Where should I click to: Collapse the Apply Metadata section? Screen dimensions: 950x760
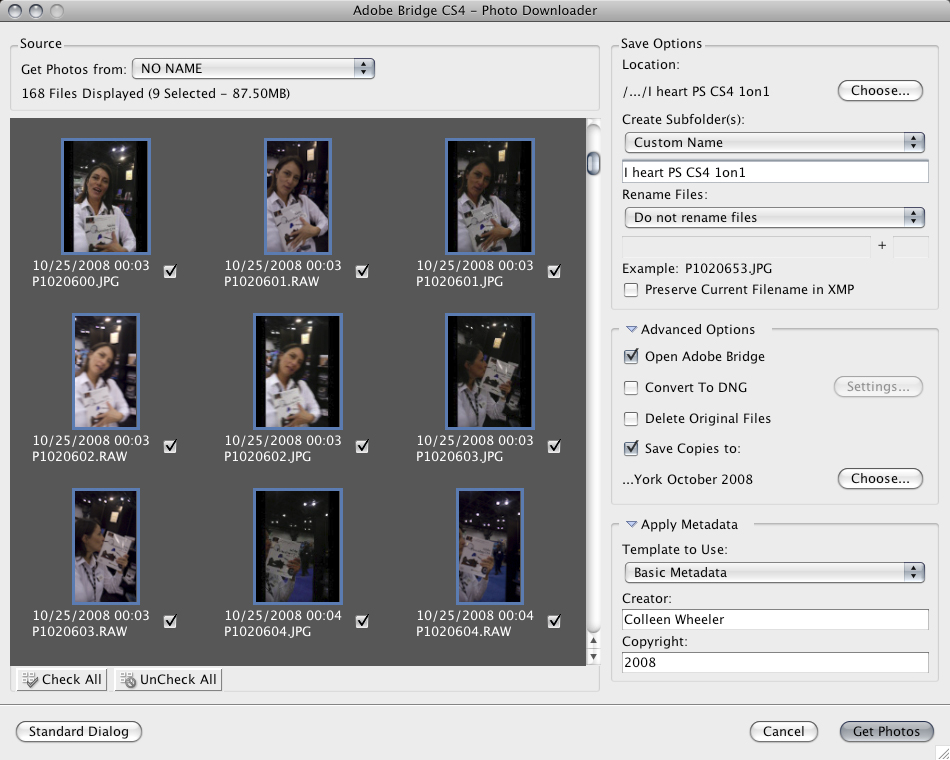pyautogui.click(x=631, y=525)
